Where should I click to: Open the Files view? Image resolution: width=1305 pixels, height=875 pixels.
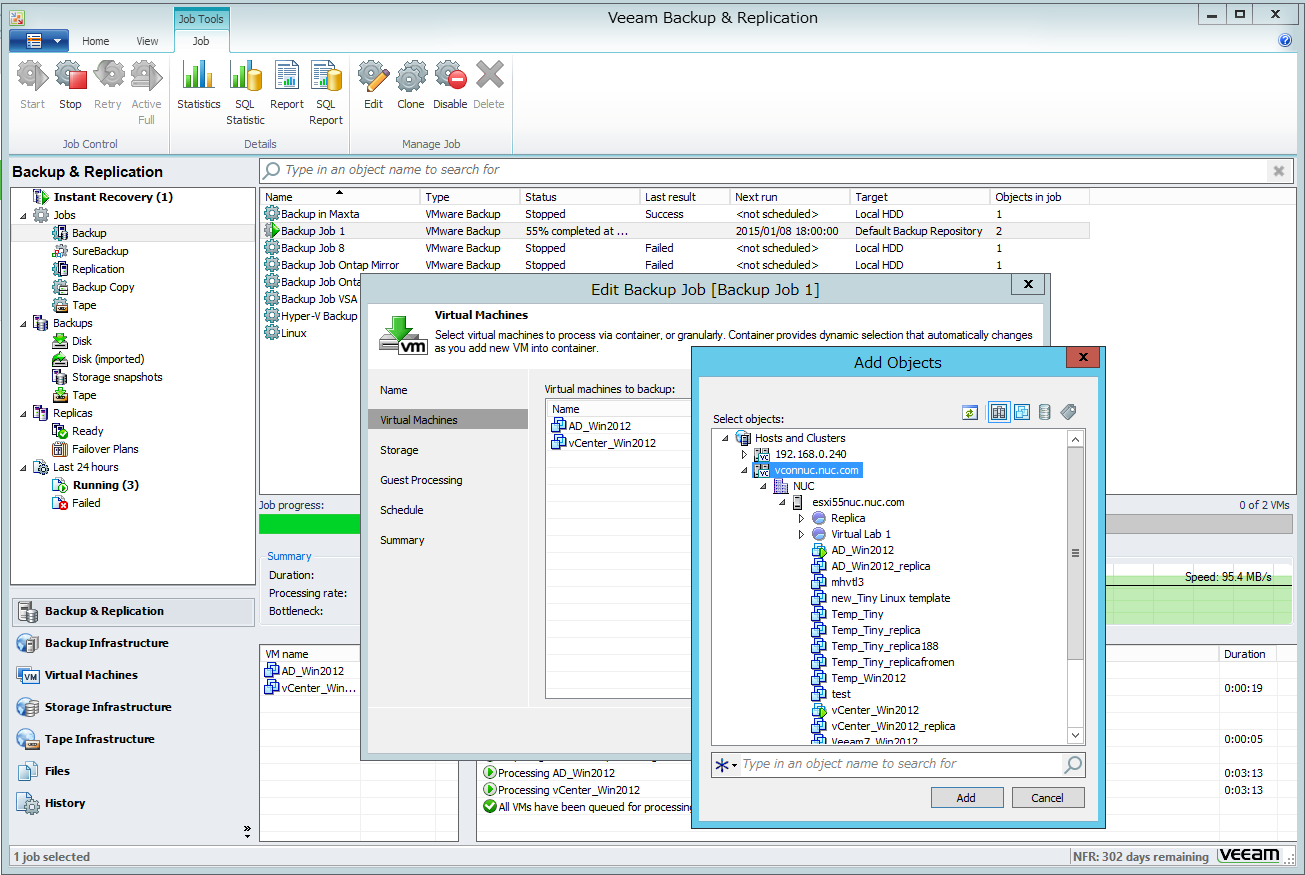pyautogui.click(x=57, y=771)
